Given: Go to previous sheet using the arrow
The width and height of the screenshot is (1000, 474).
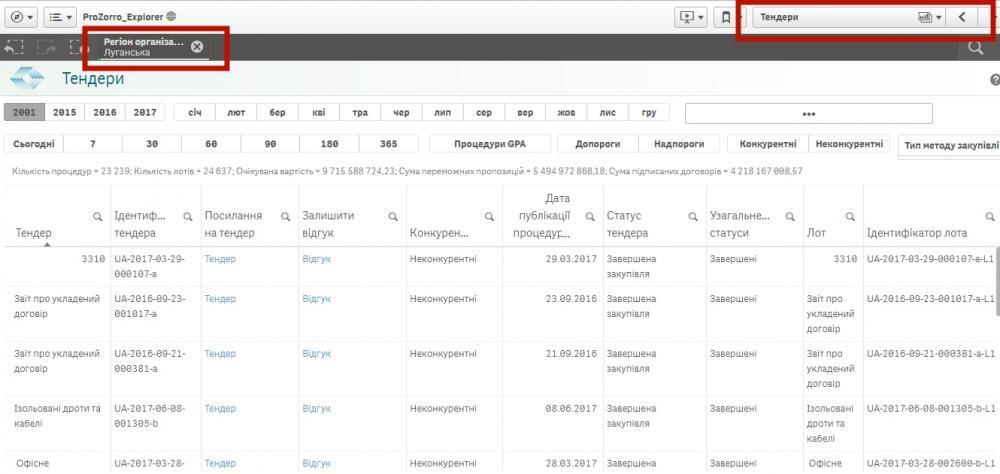Looking at the screenshot, I should 962,17.
